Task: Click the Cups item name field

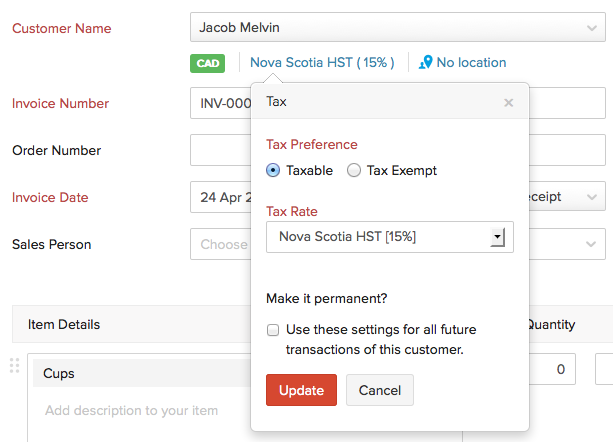Action: point(140,373)
